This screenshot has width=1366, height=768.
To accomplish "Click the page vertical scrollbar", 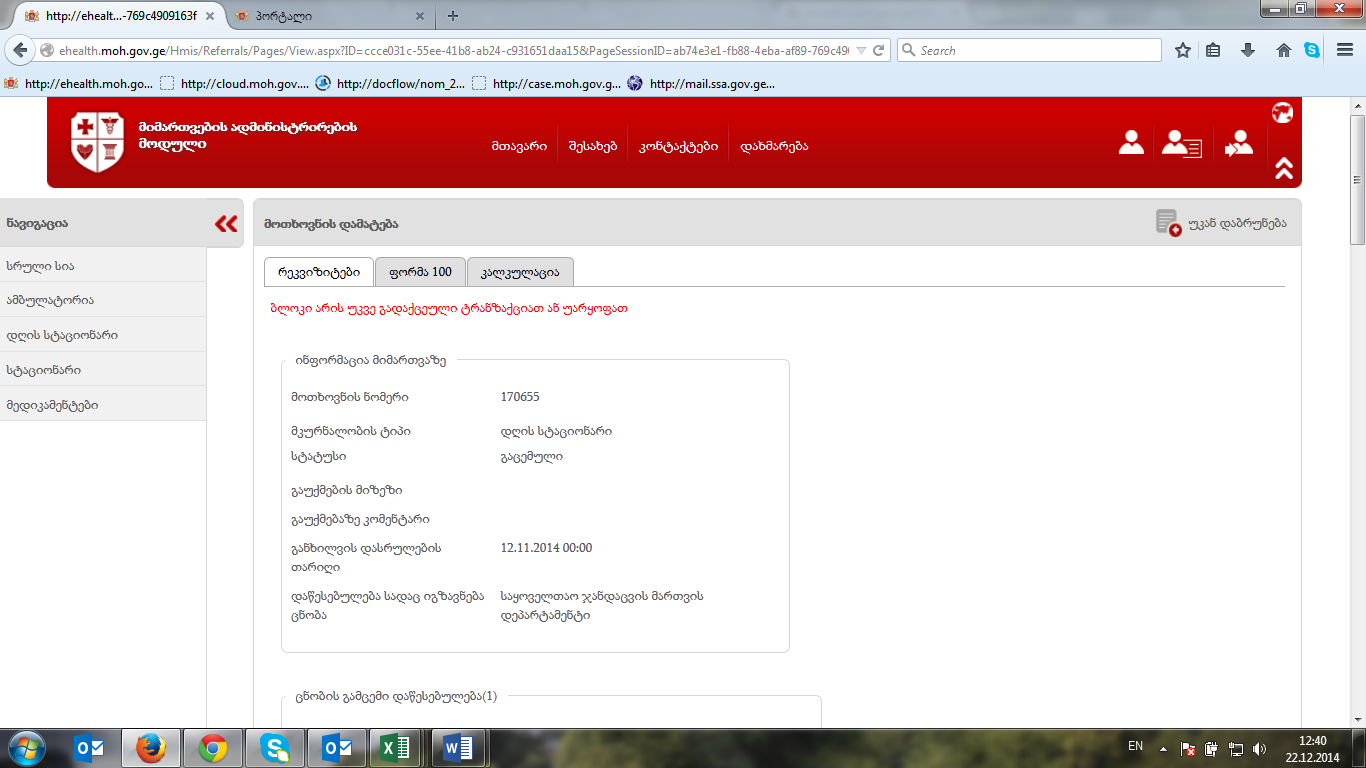I will click(x=1357, y=400).
